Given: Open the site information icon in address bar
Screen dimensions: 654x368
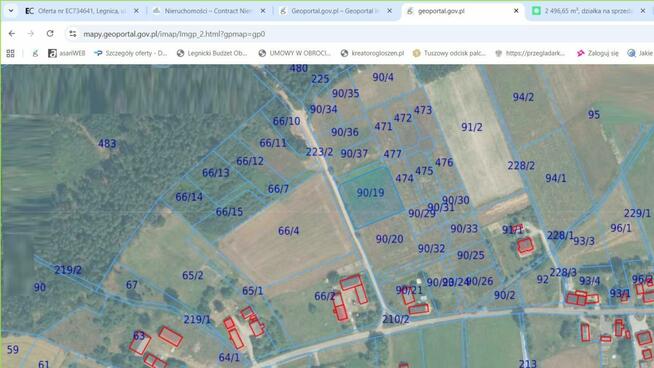Looking at the screenshot, I should click(x=73, y=34).
